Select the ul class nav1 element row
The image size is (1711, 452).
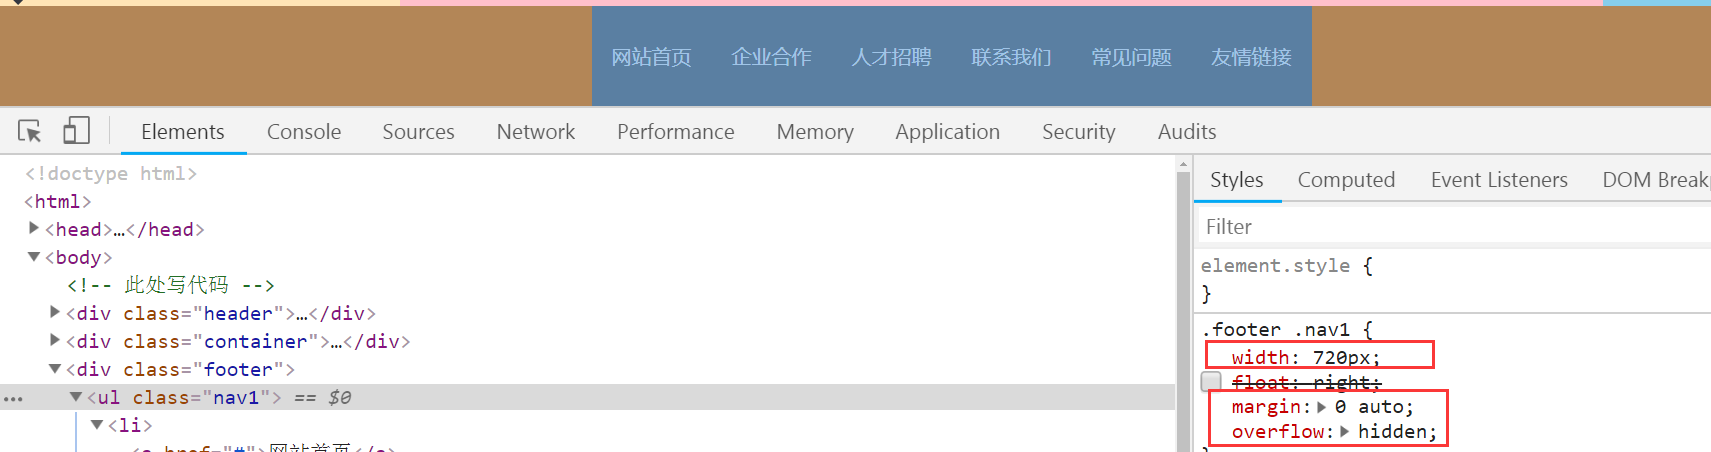[600, 398]
